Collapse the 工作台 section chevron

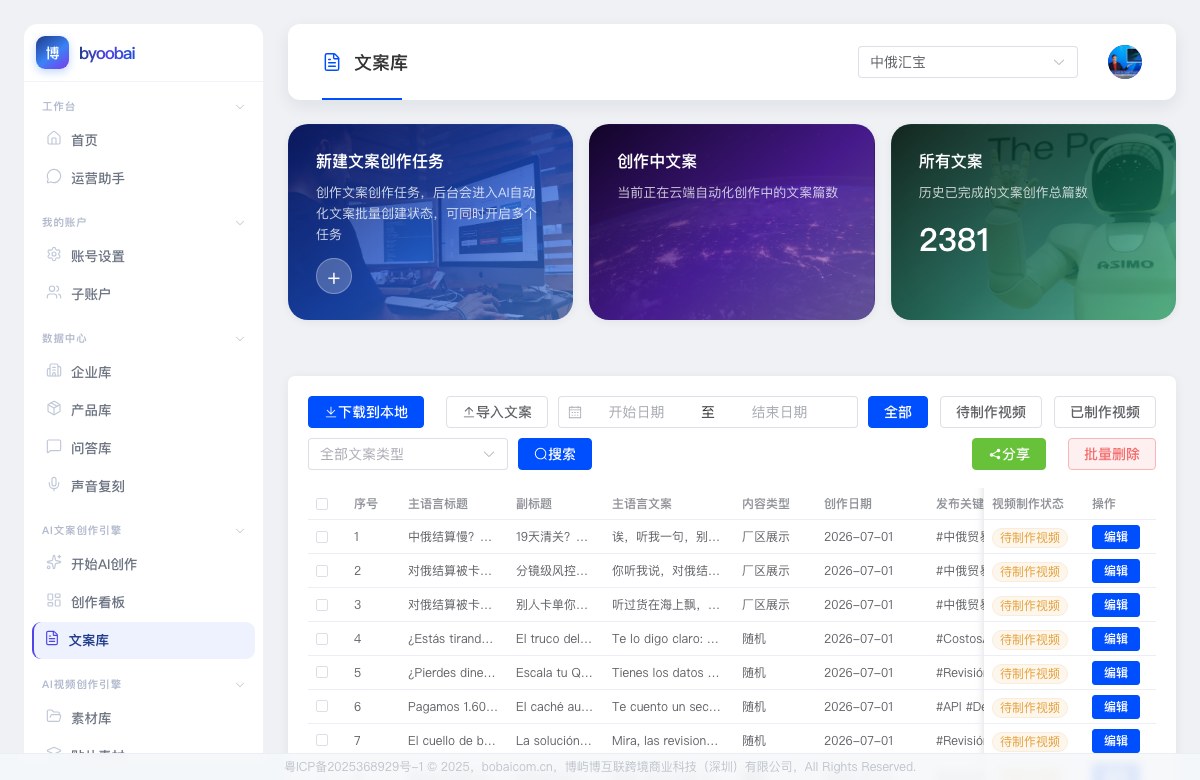click(x=240, y=106)
